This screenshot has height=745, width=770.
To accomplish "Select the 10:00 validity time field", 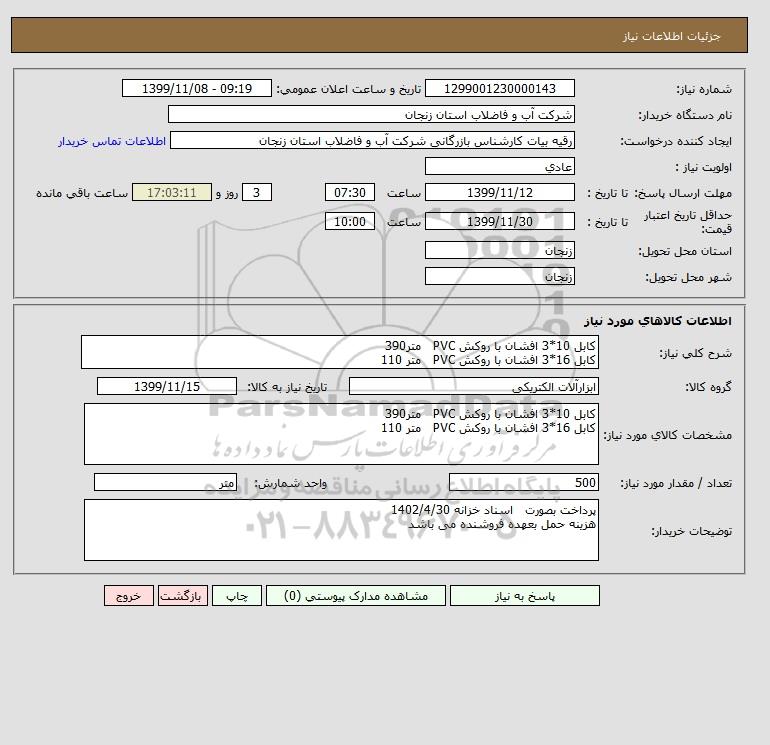I will [350, 221].
